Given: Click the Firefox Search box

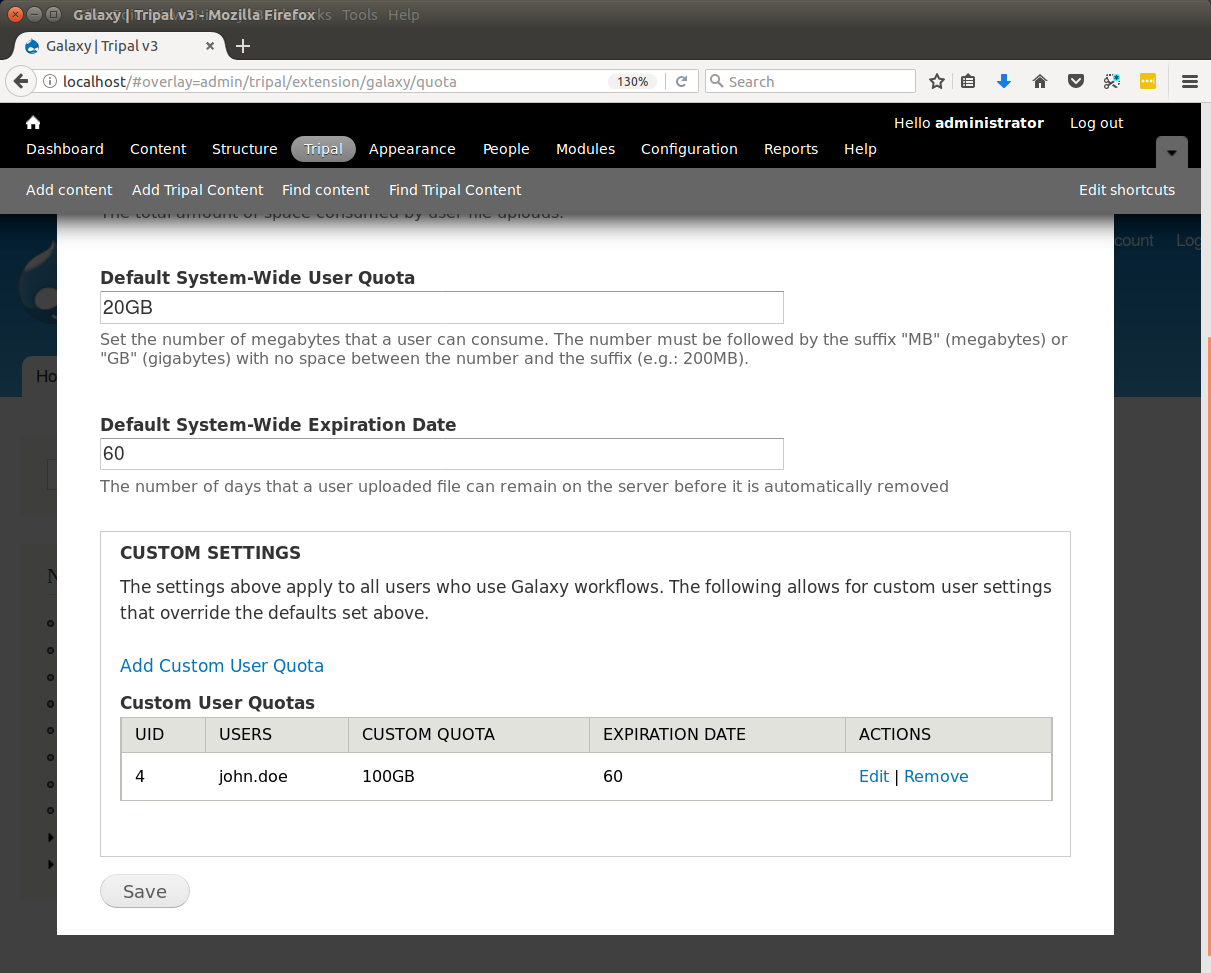Looking at the screenshot, I should (810, 82).
